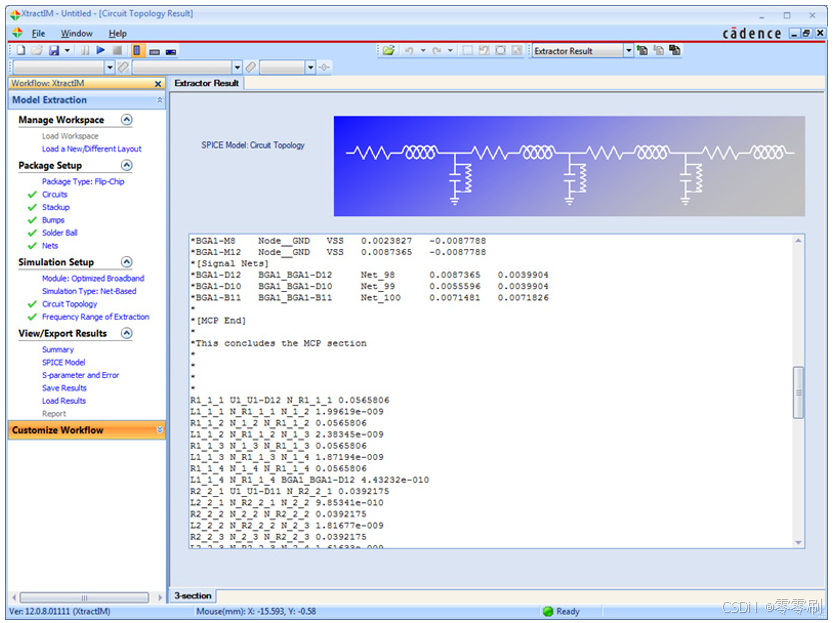Open the Window menu
The image size is (834, 623).
coord(77,34)
